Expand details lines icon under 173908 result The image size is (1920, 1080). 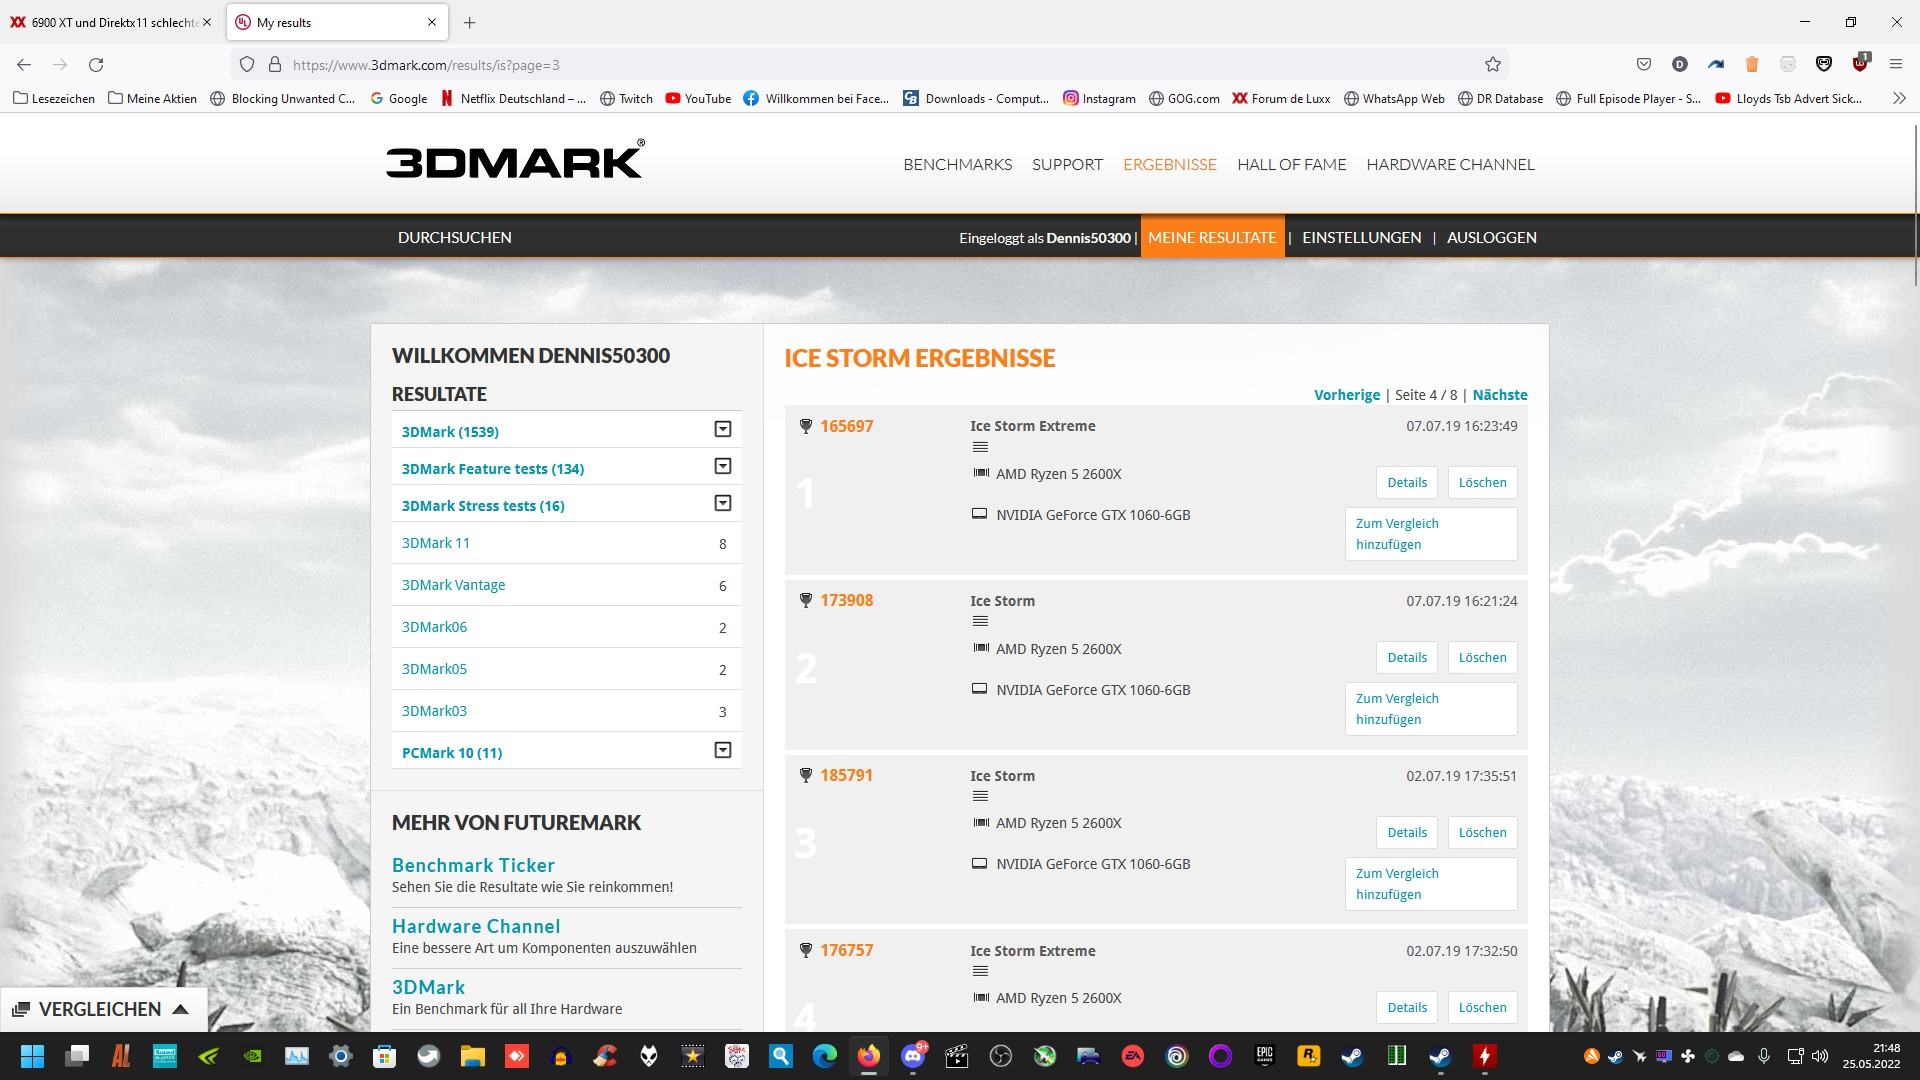point(980,622)
